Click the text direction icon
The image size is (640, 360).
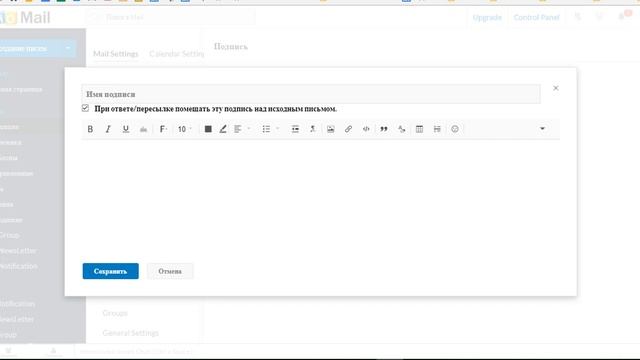[x=313, y=129]
